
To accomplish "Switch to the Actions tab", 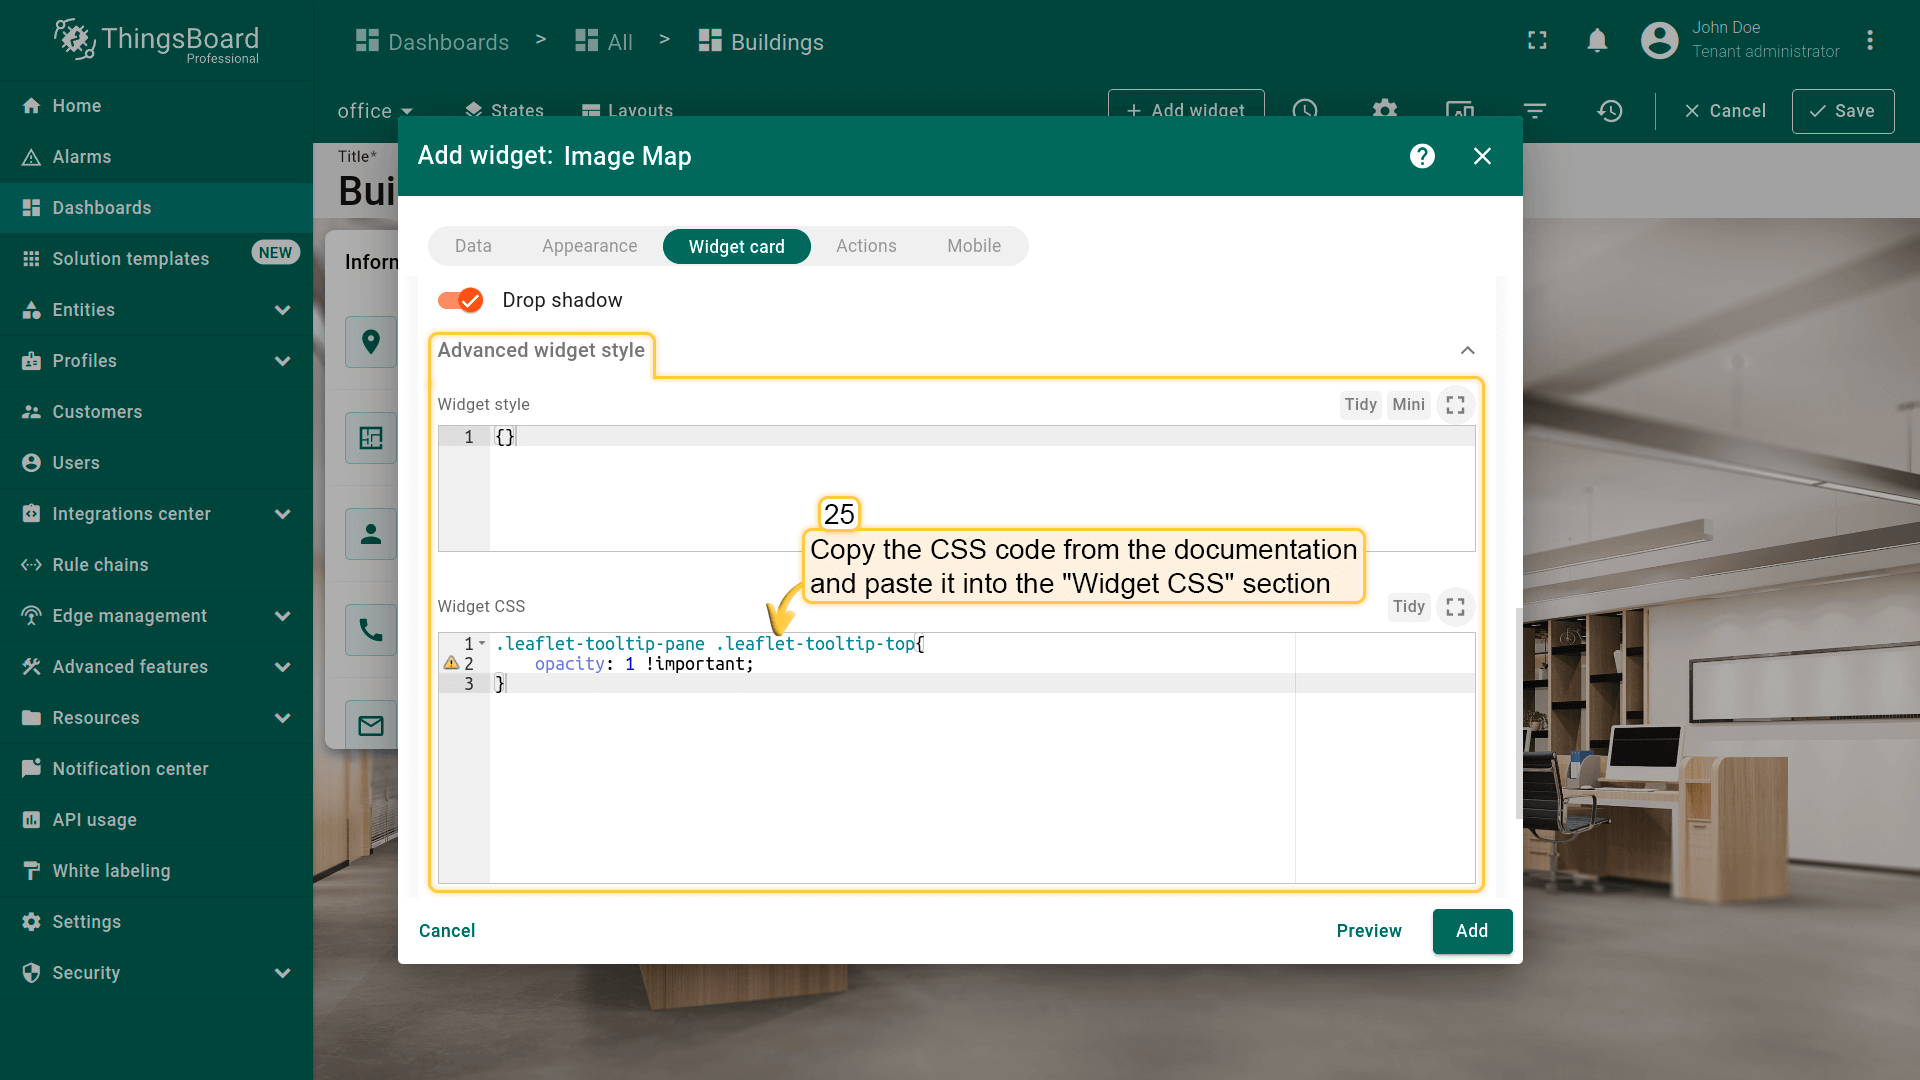I will click(x=865, y=246).
